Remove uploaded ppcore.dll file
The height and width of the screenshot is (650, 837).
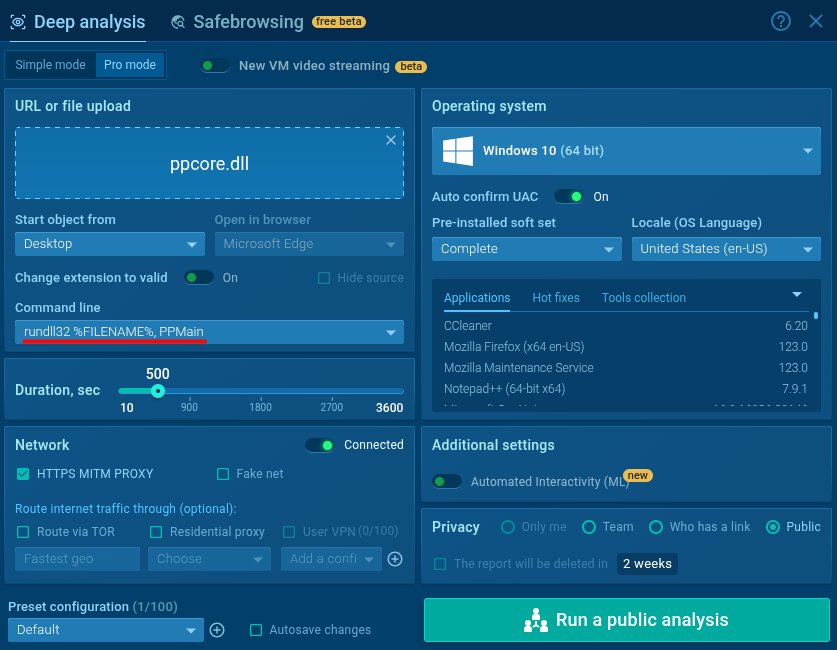tap(391, 140)
